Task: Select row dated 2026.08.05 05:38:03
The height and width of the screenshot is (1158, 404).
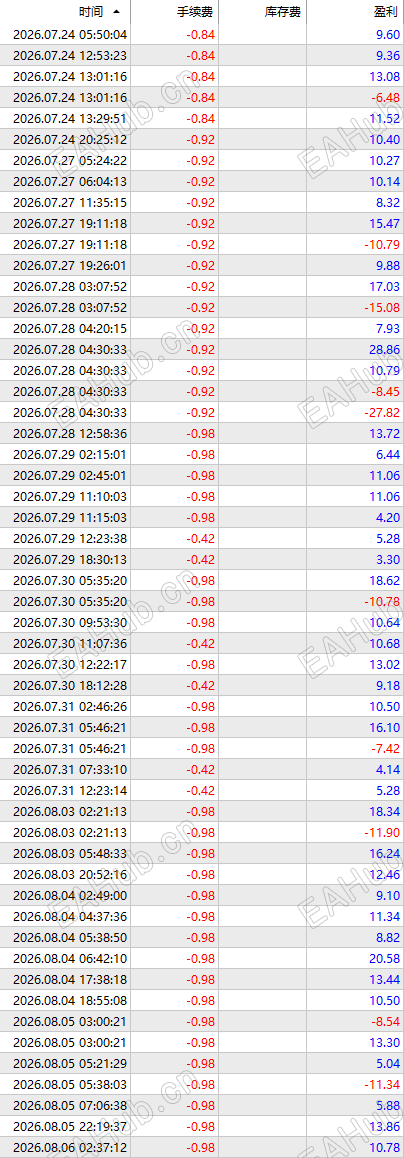Action: [202, 1083]
